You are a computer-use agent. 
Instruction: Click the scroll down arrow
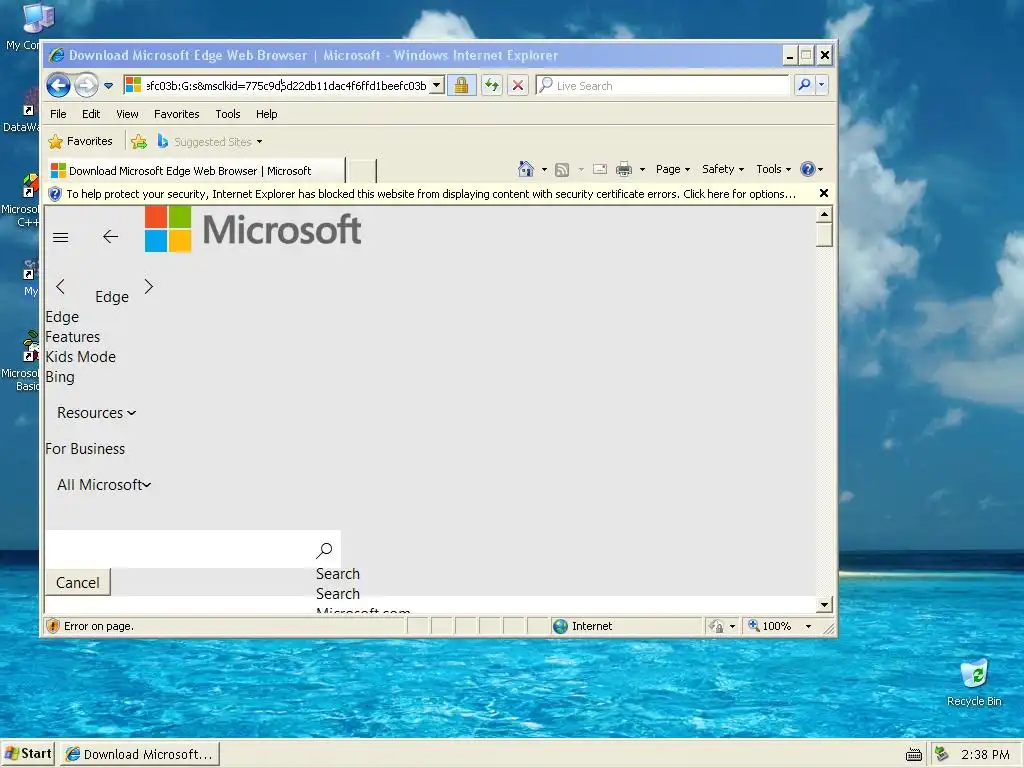[824, 604]
